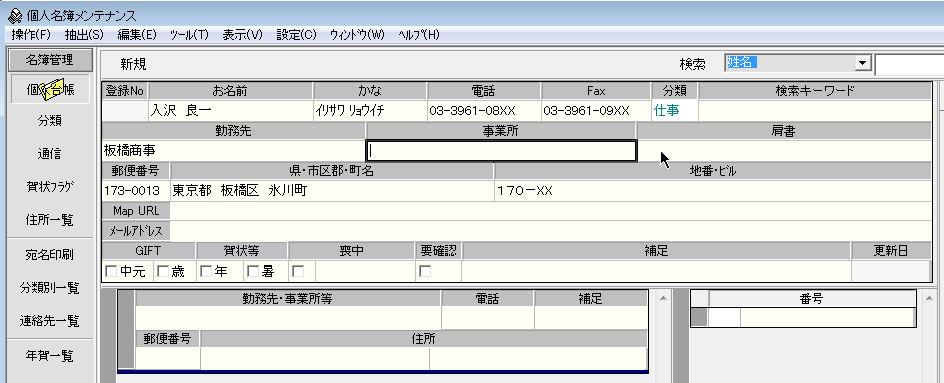Select 個人台帳 in the sidebar
The width and height of the screenshot is (944, 383).
click(50, 89)
